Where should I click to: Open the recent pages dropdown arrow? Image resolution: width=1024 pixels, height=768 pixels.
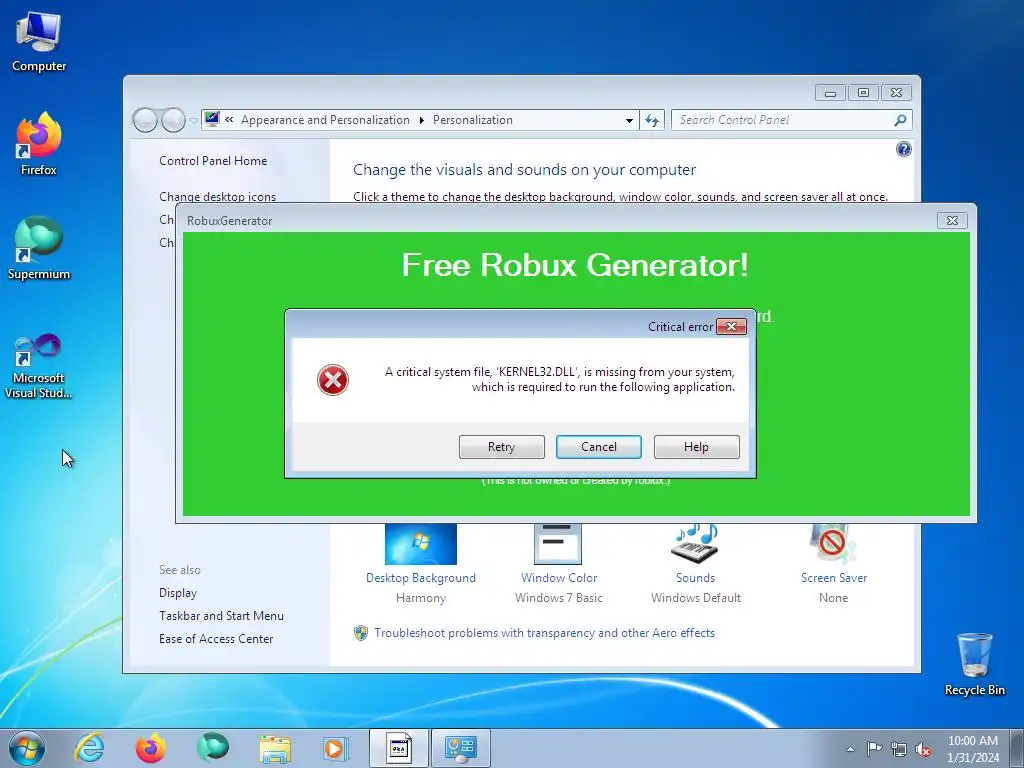coord(193,121)
